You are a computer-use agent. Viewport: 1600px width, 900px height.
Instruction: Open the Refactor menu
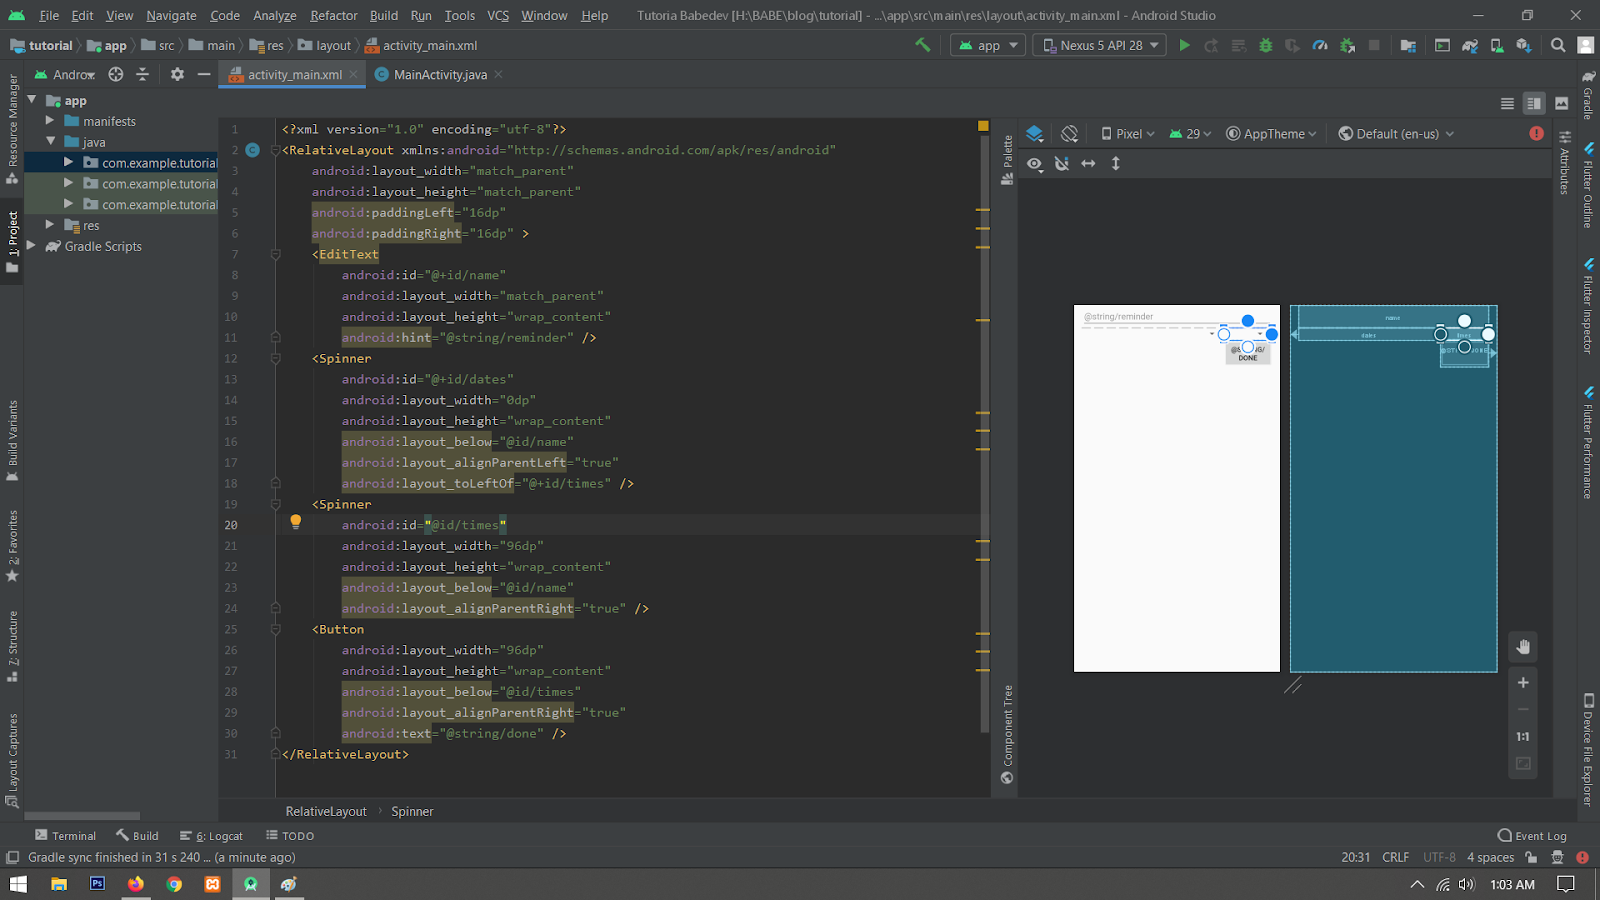[x=333, y=15]
